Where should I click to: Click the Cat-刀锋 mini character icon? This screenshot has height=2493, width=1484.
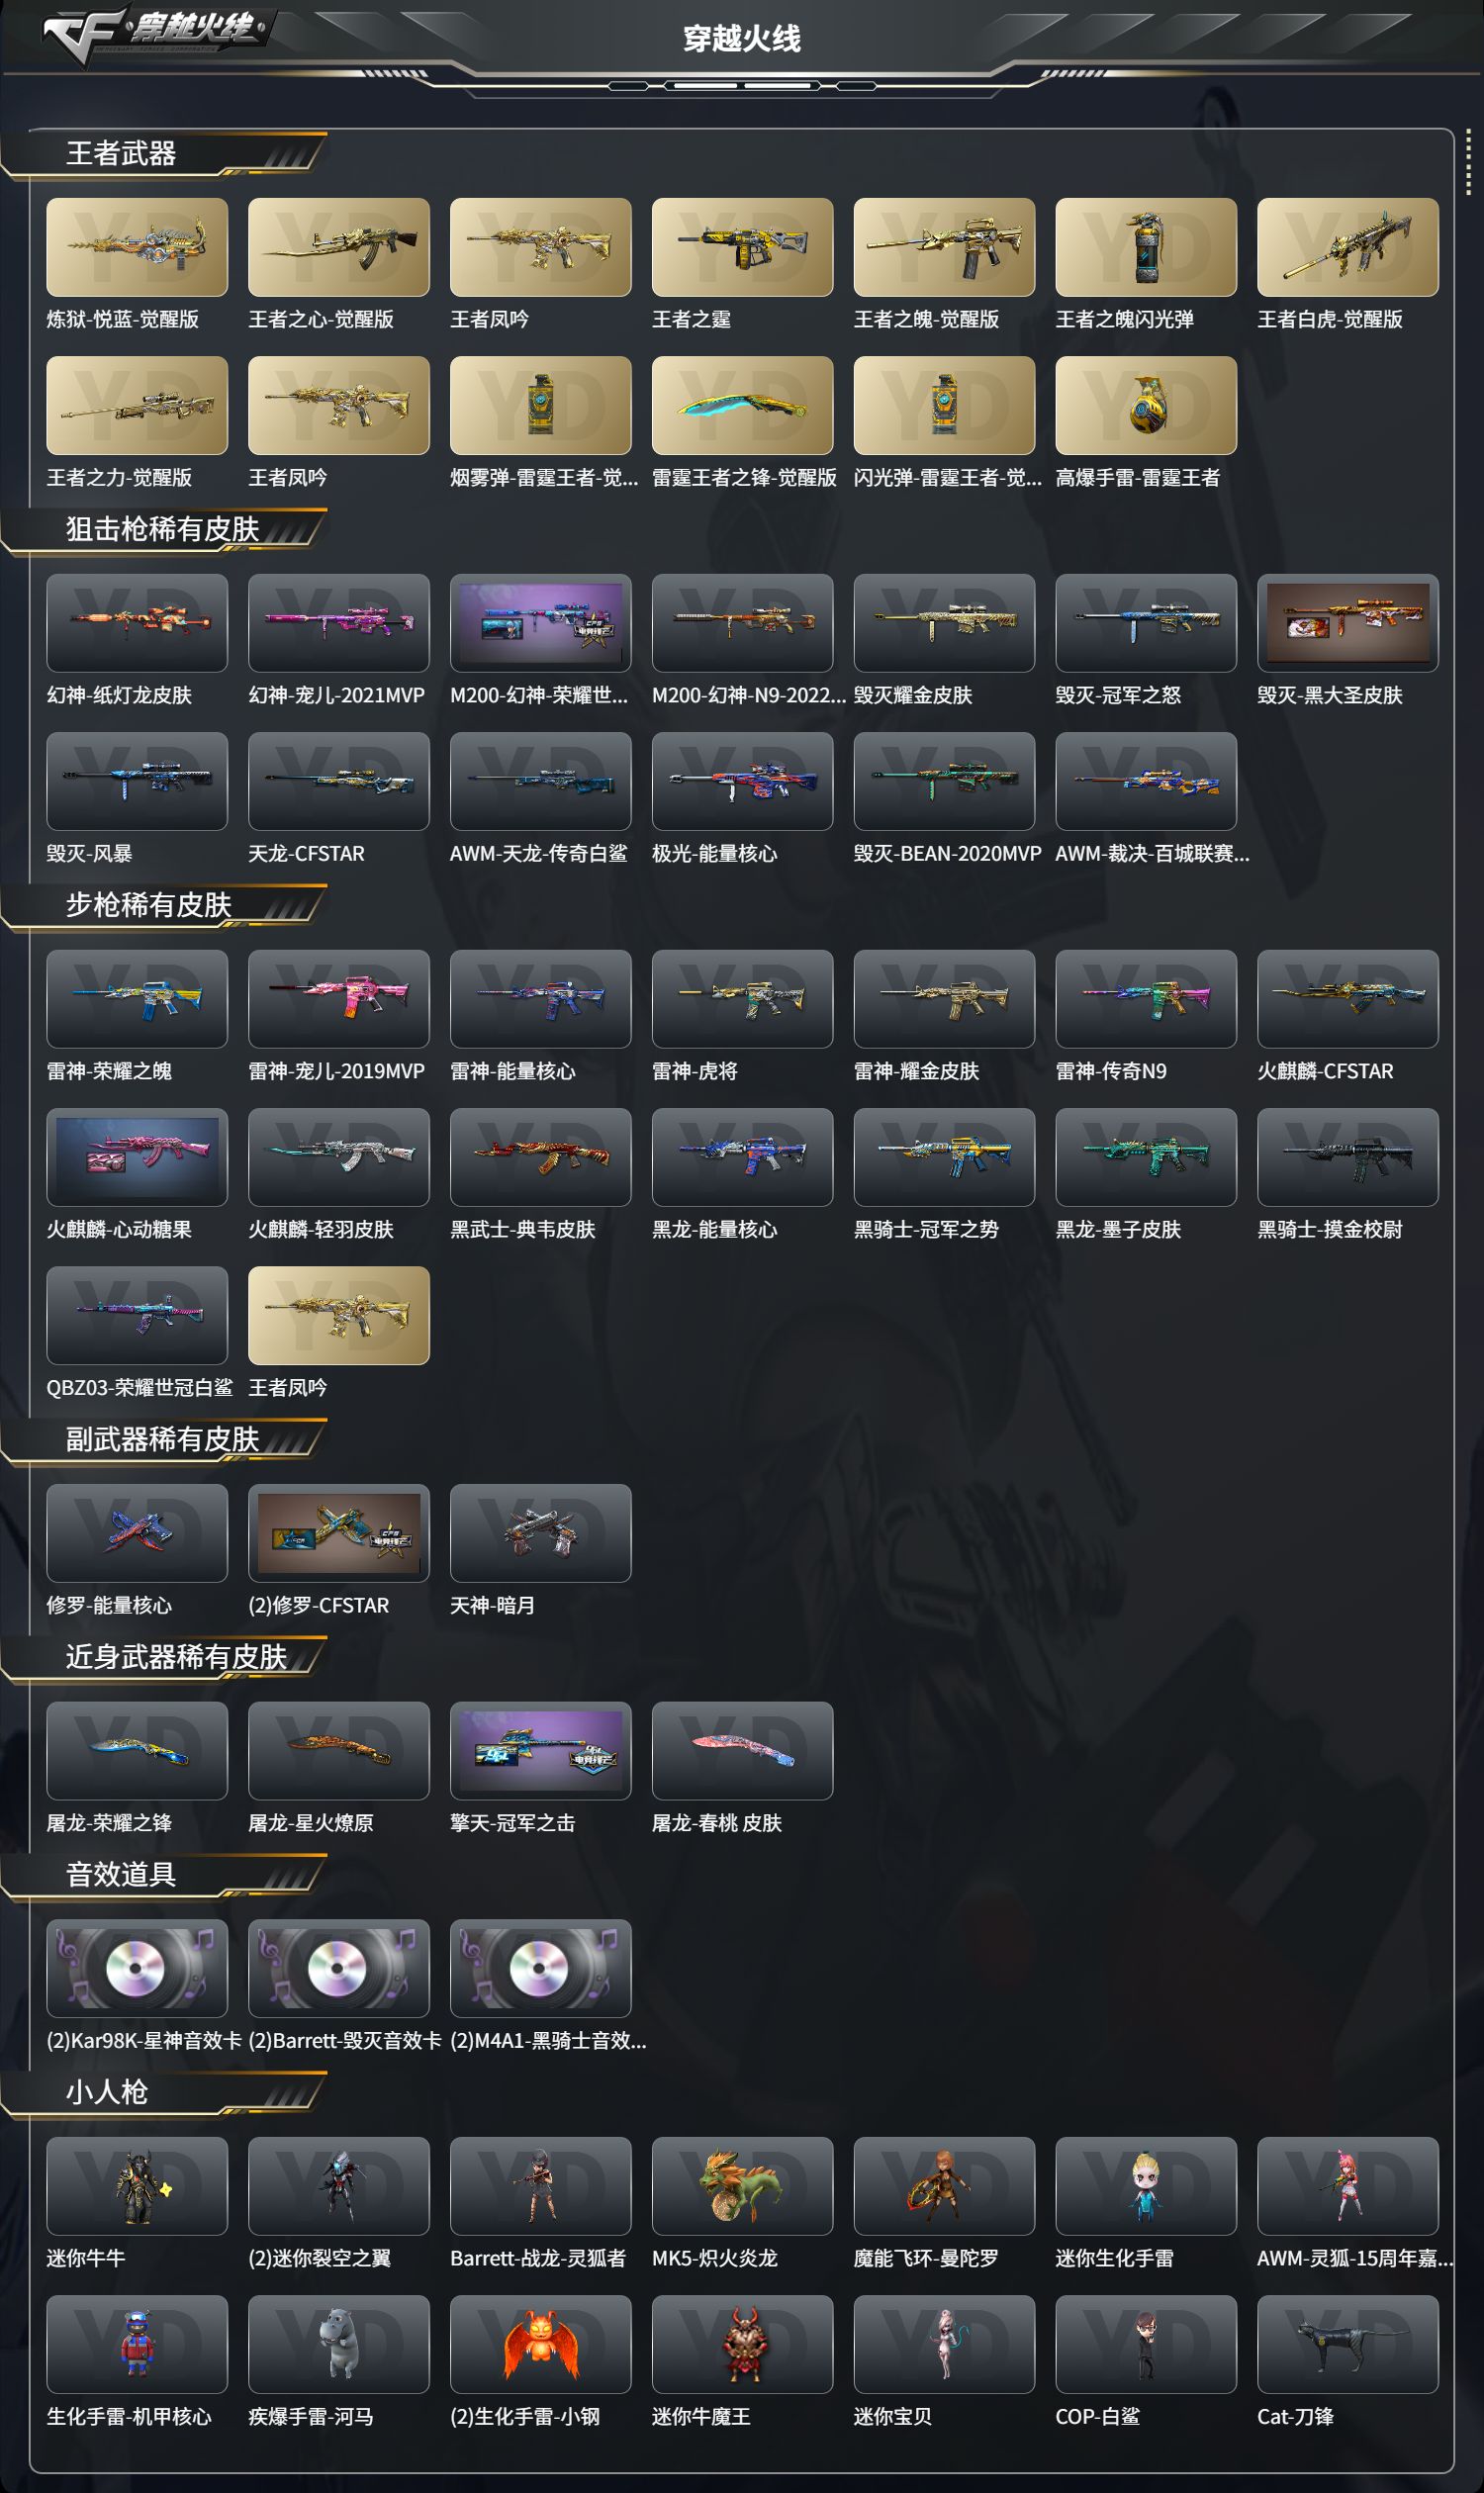(x=1347, y=2344)
